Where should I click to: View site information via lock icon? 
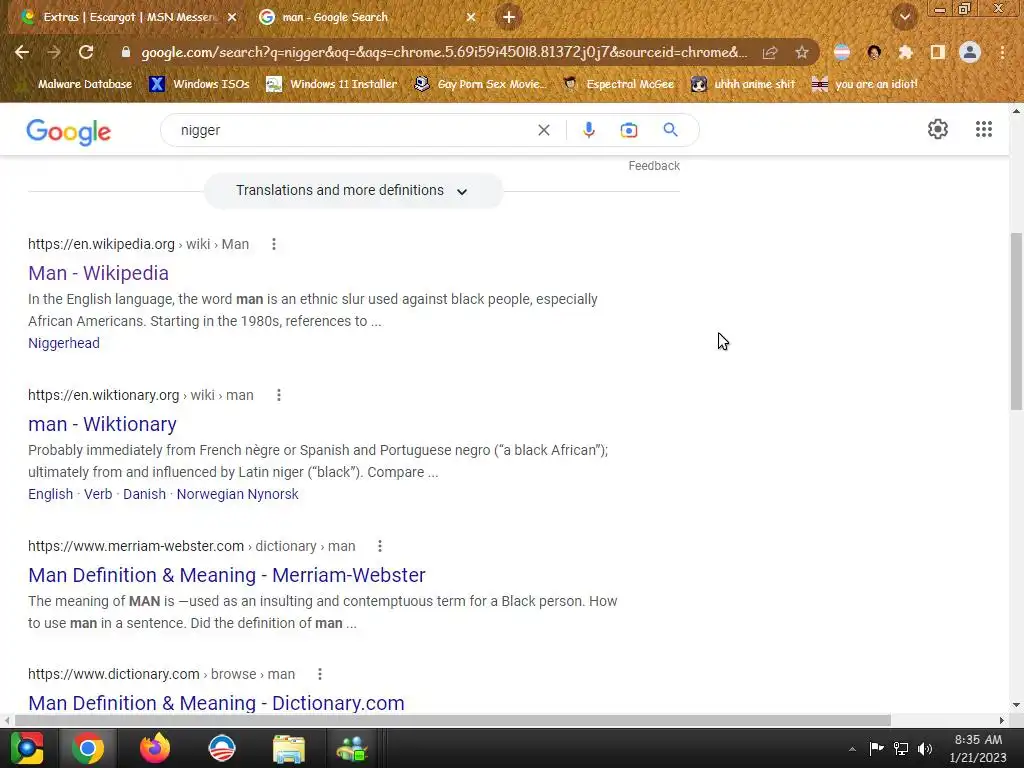click(126, 52)
